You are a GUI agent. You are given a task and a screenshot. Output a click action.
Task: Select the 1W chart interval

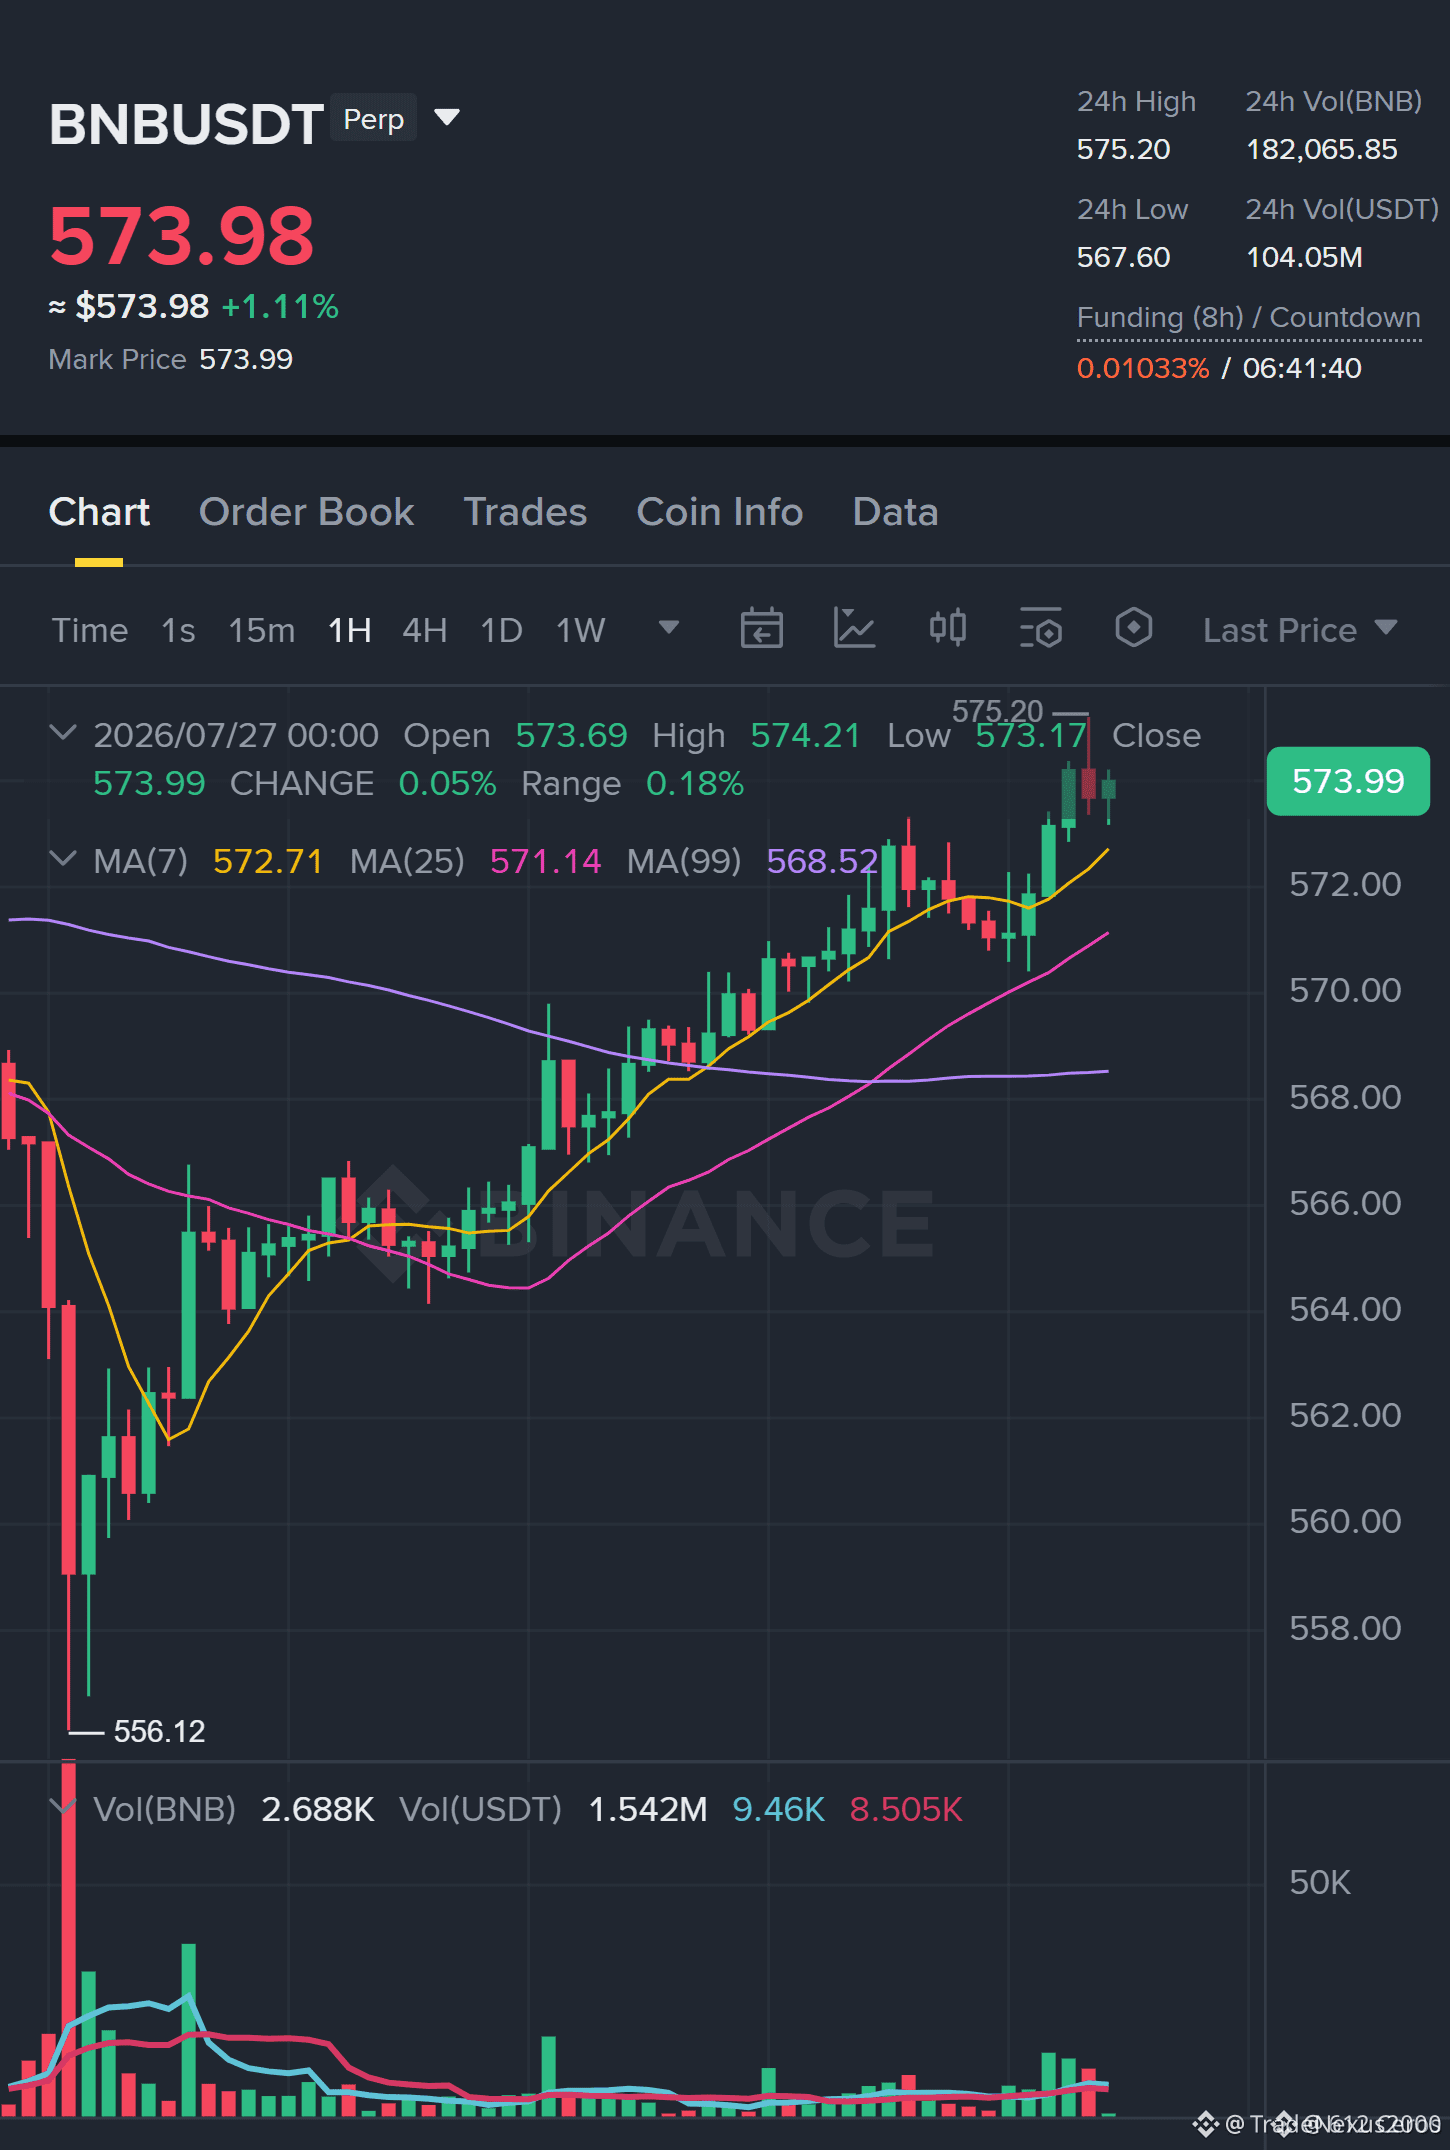coord(580,630)
